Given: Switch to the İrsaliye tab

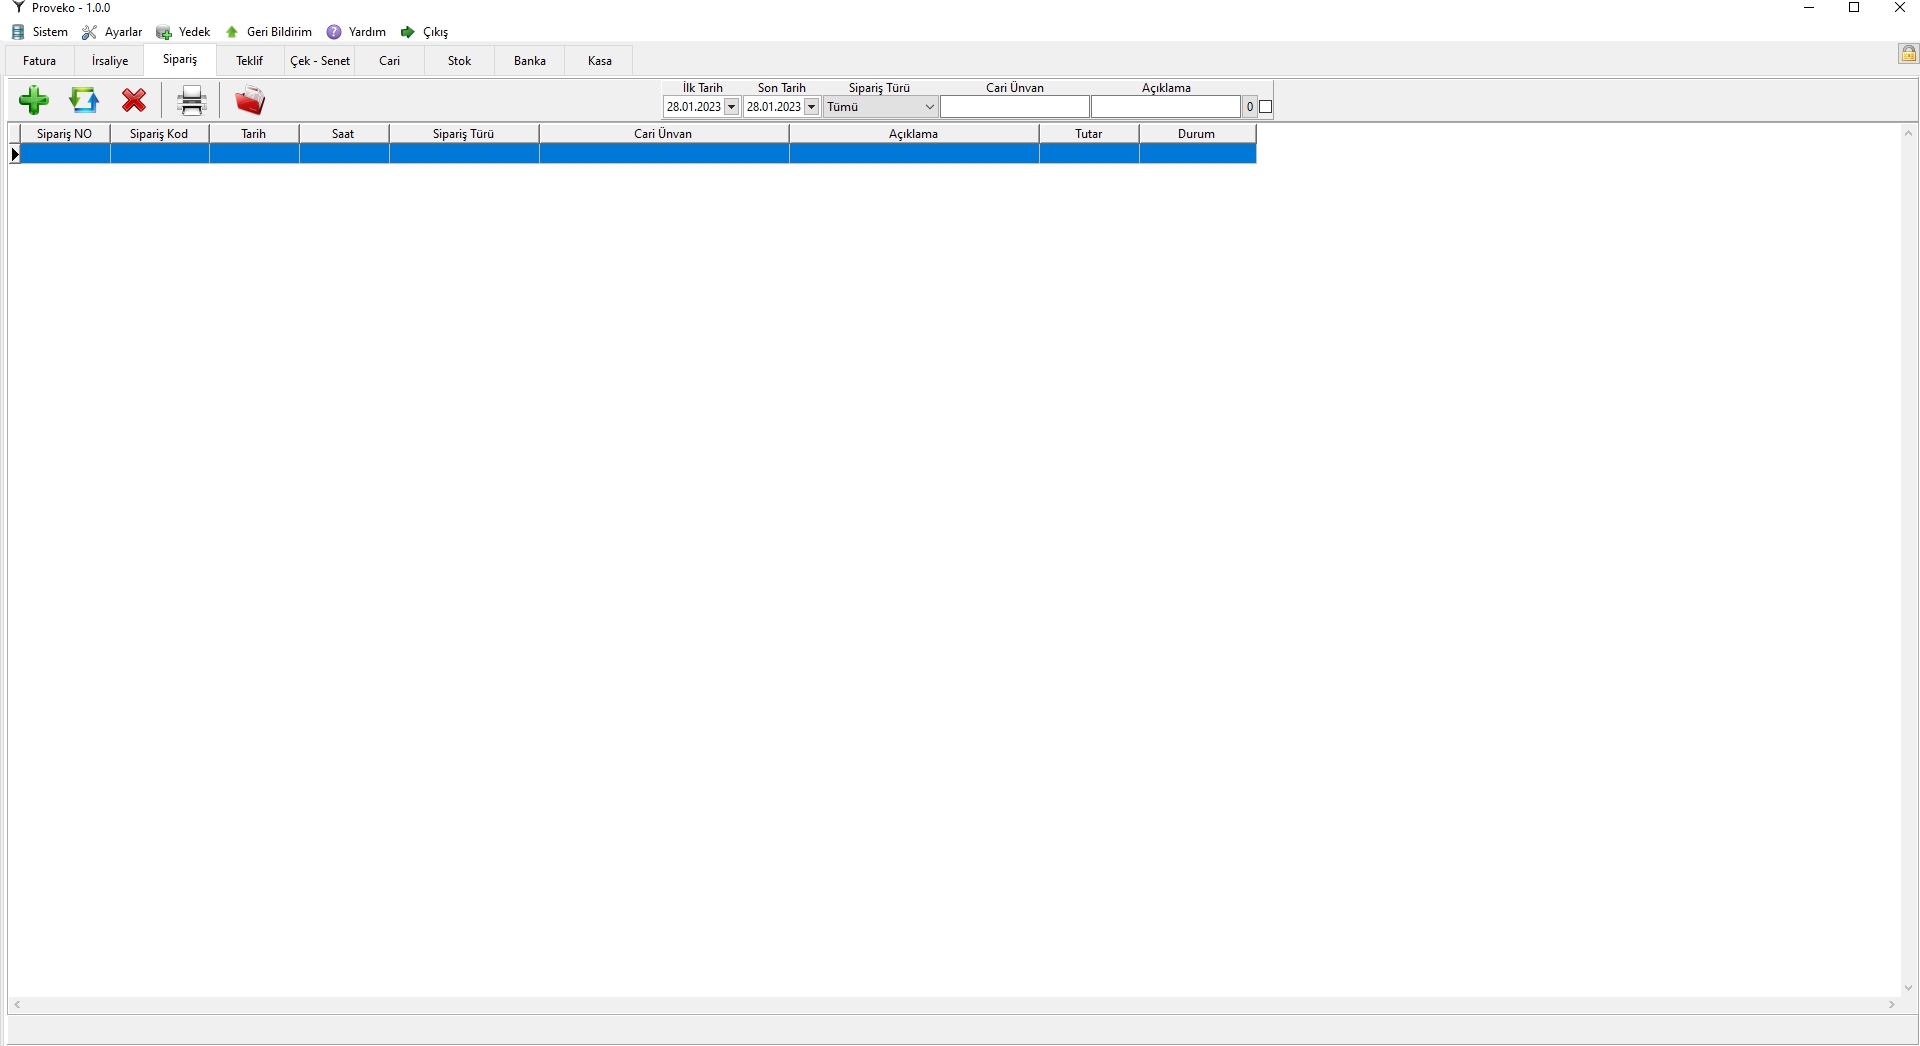Looking at the screenshot, I should [110, 61].
